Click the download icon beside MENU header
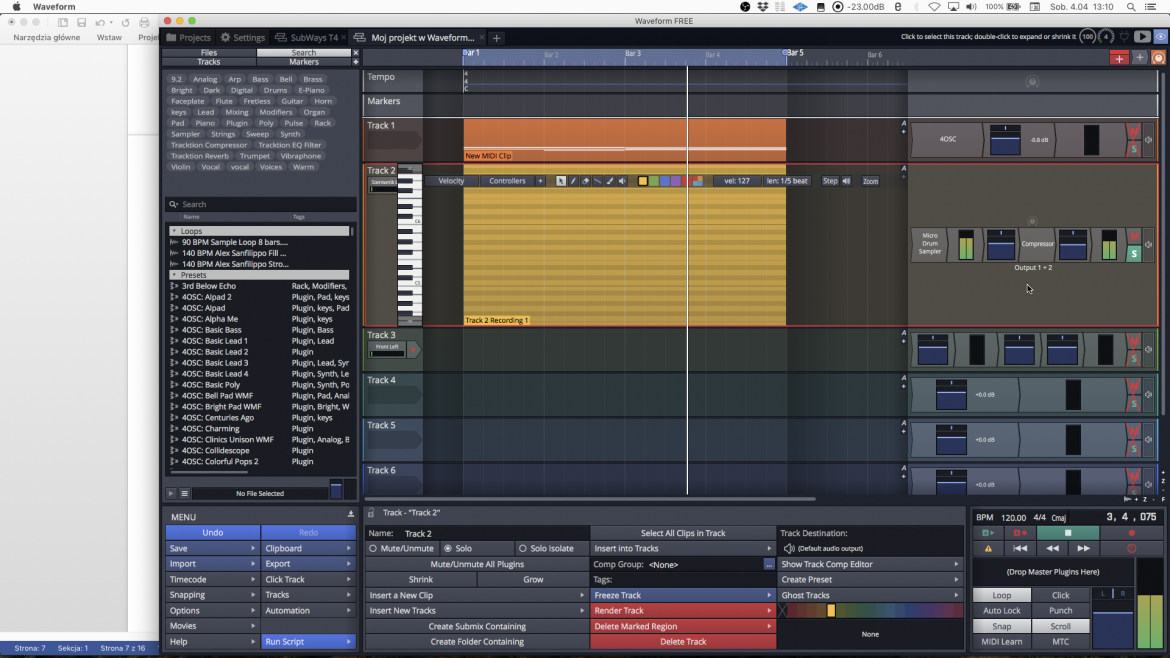 pos(351,514)
